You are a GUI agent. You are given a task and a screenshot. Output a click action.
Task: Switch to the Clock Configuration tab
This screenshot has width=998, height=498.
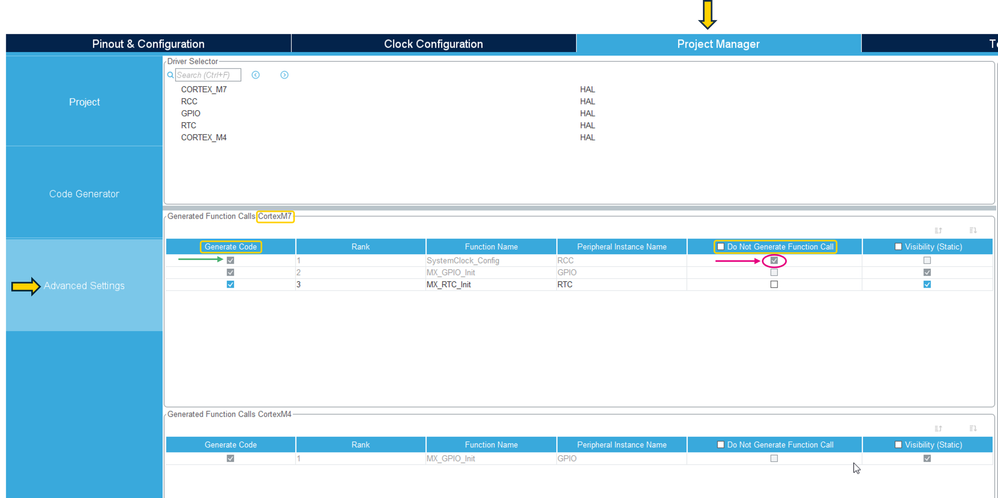pos(433,44)
